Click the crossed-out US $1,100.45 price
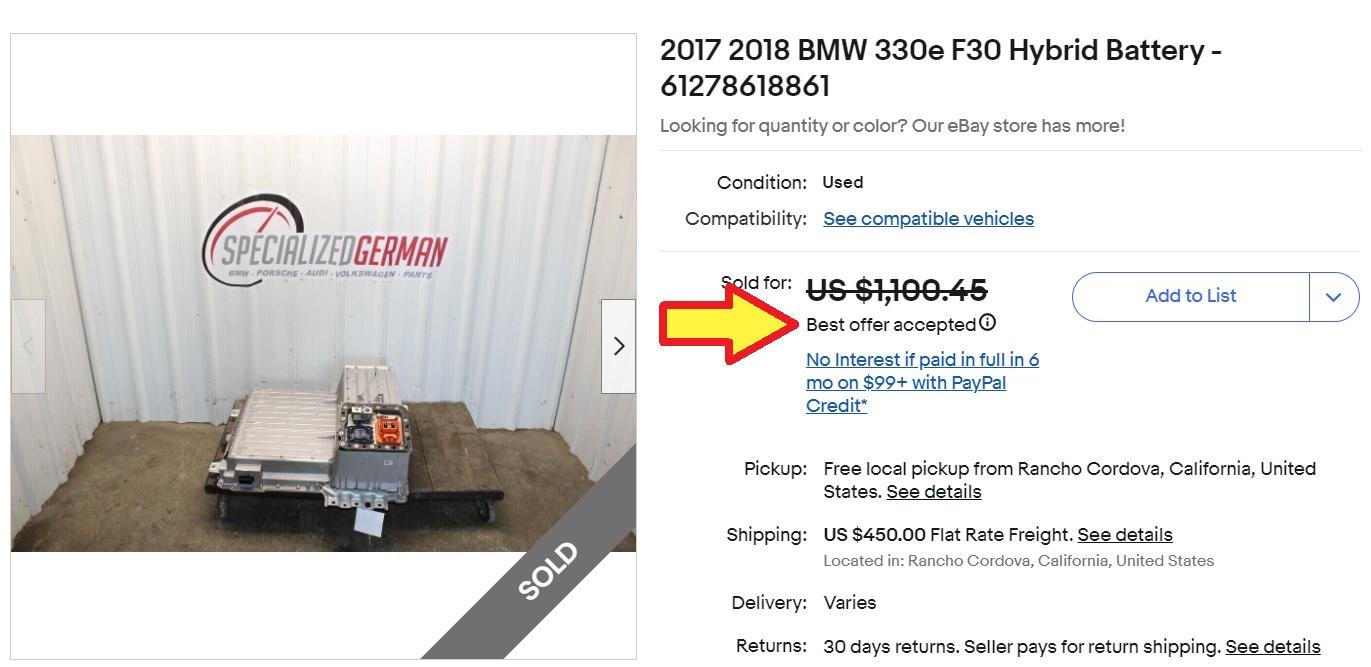The height and width of the screenshot is (667, 1371). coord(896,290)
